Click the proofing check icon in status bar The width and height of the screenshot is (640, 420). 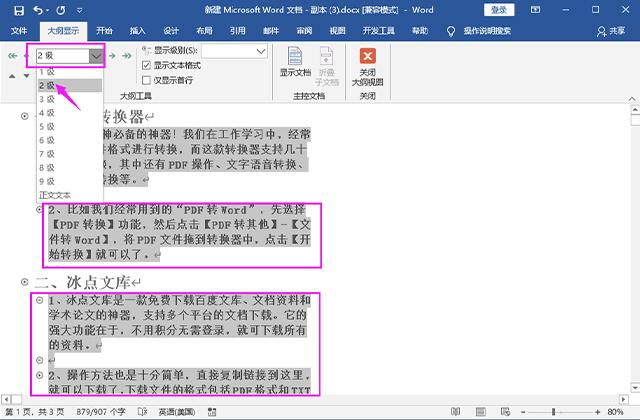tap(142, 412)
